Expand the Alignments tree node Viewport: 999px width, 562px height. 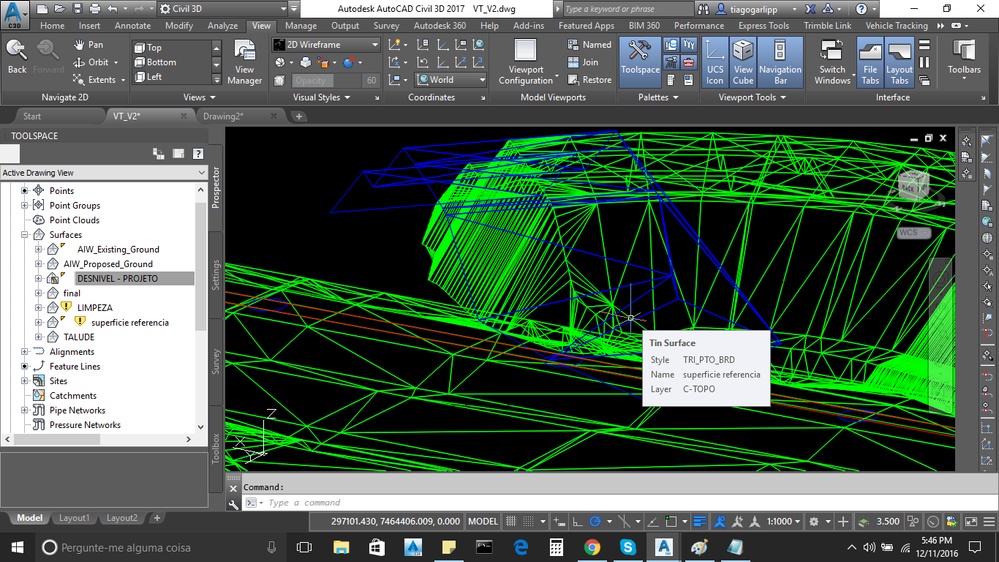tap(25, 352)
